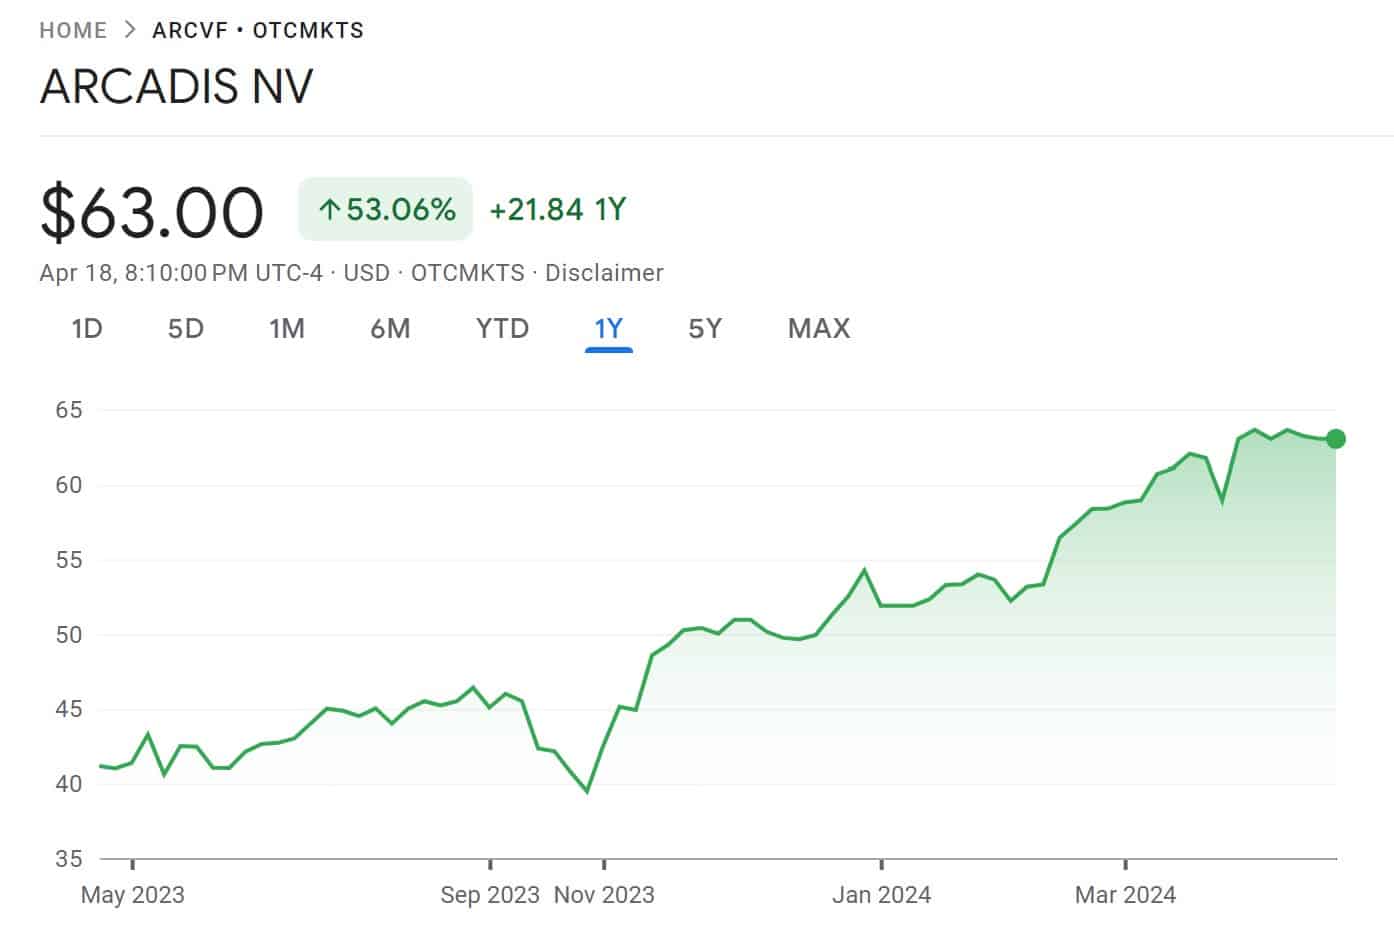Click the May 2023 axis label
Image resolution: width=1394 pixels, height=932 pixels.
132,894
